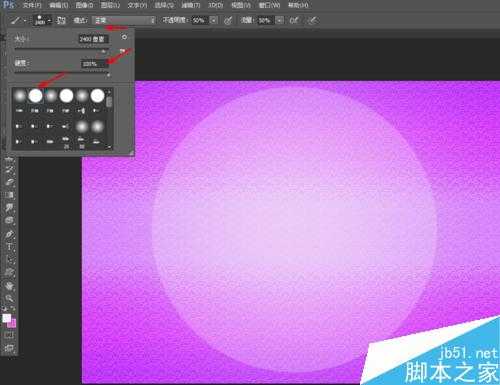Screen dimensions: 500x385
Task: Click the Ps application logo
Action: coord(9,5)
